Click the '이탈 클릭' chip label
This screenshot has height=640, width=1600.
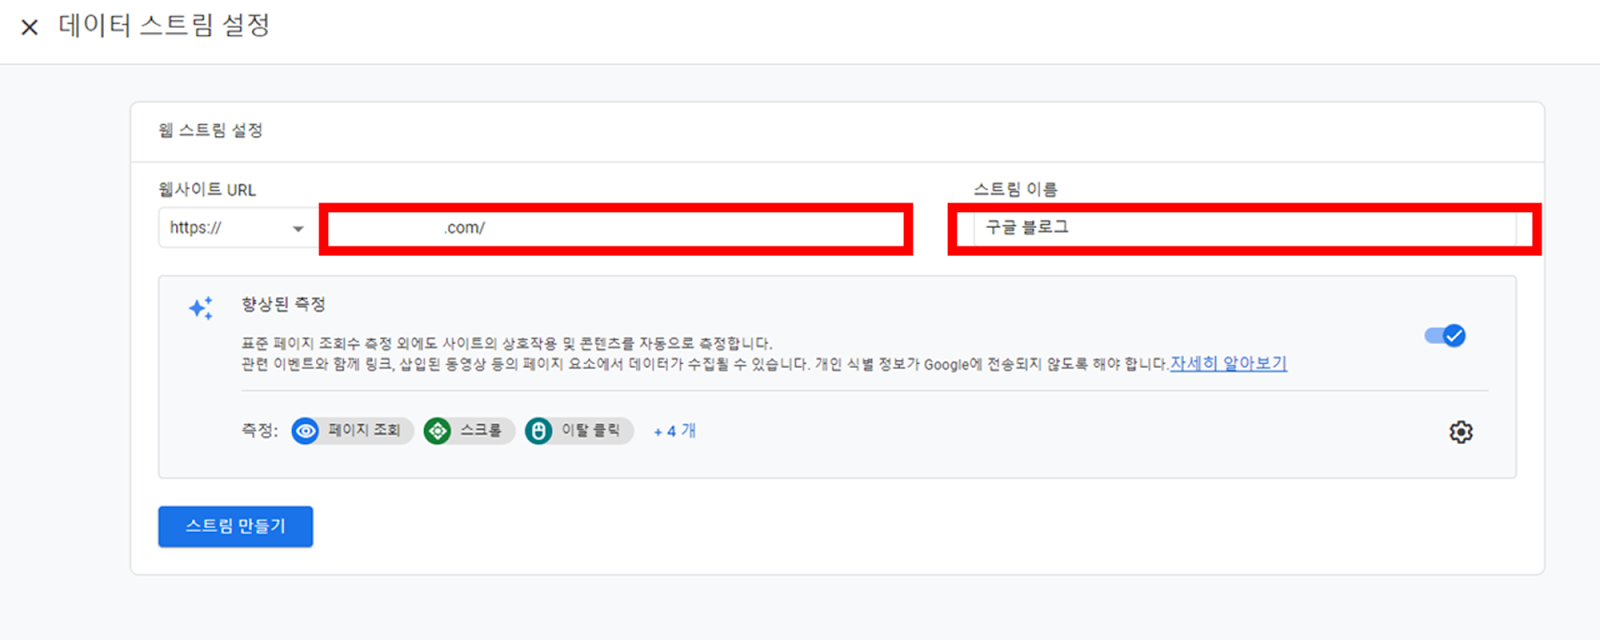tap(591, 430)
